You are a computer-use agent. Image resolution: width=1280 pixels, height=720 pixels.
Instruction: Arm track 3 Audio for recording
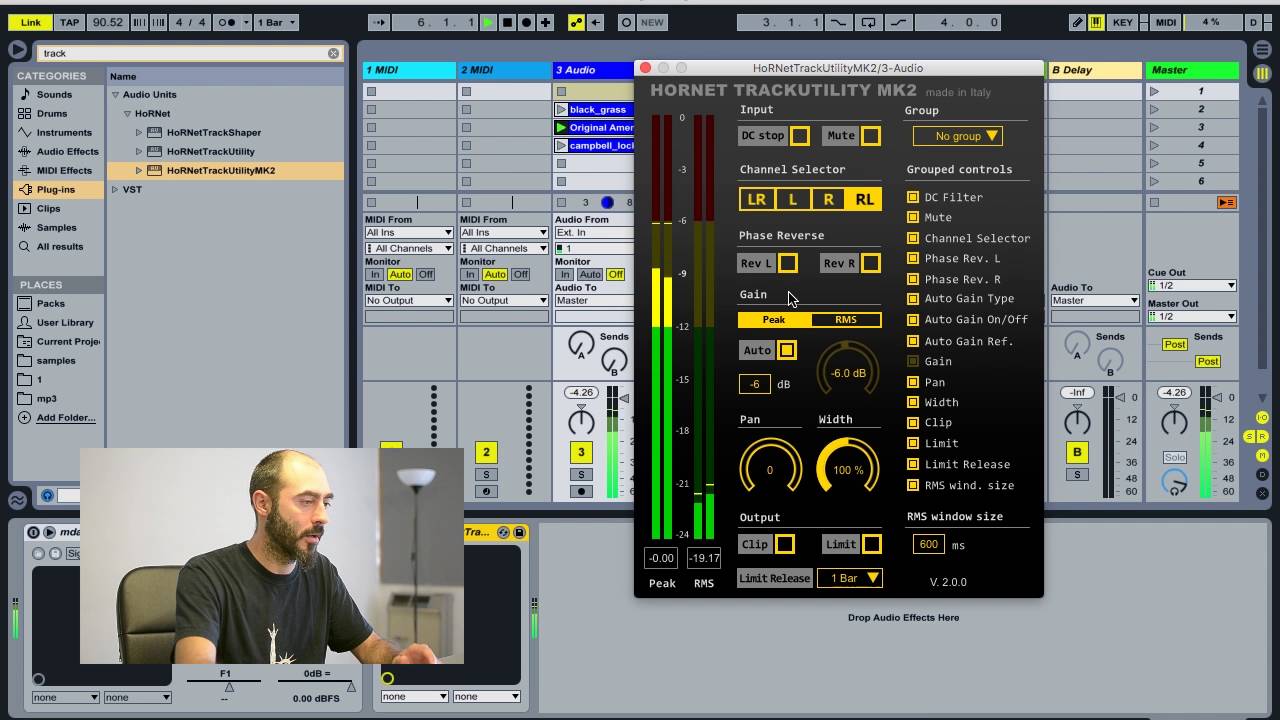[x=581, y=491]
